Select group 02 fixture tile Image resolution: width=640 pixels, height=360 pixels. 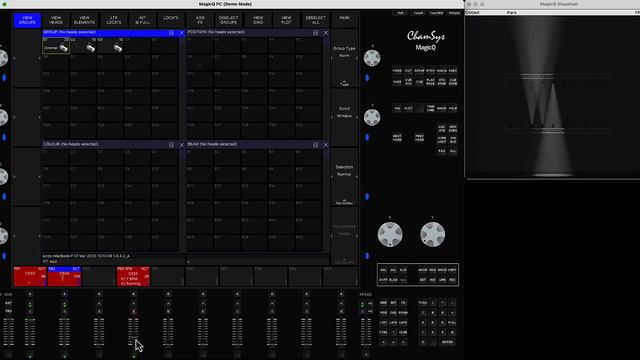83,45
